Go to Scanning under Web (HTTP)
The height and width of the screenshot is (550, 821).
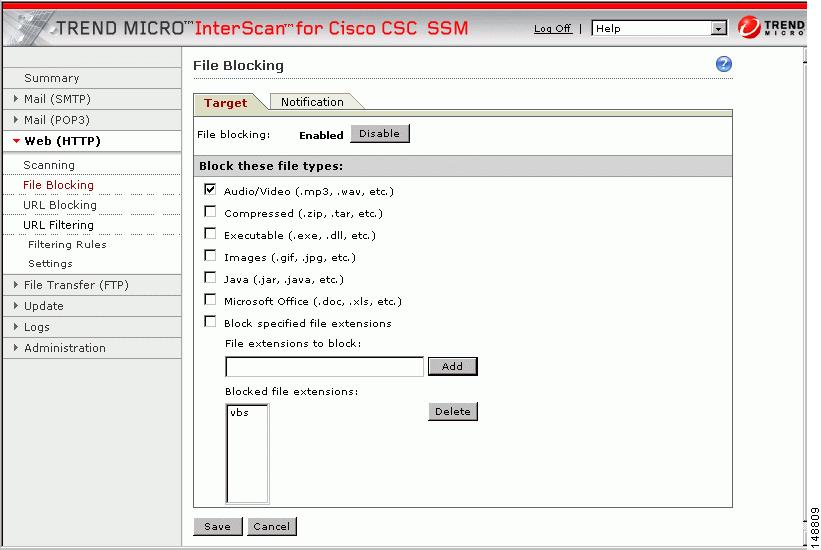tap(49, 165)
